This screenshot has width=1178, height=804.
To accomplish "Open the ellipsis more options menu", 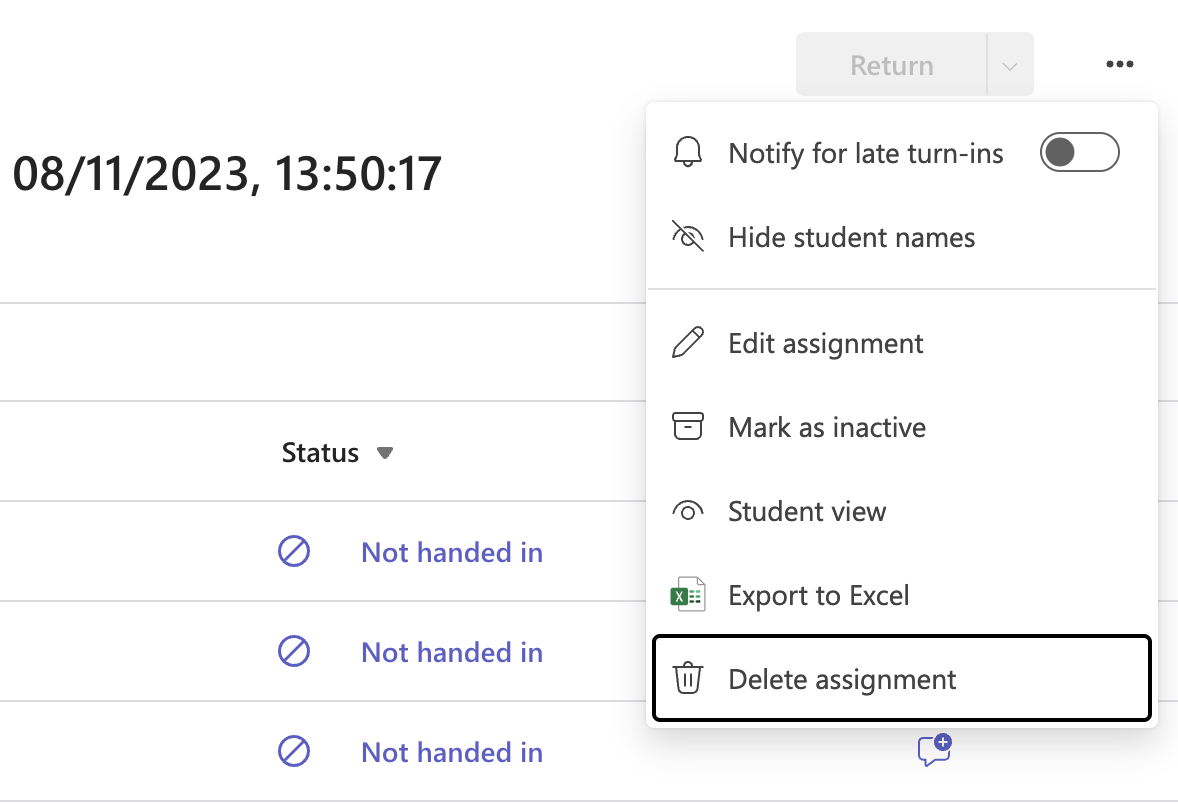I will pyautogui.click(x=1119, y=64).
